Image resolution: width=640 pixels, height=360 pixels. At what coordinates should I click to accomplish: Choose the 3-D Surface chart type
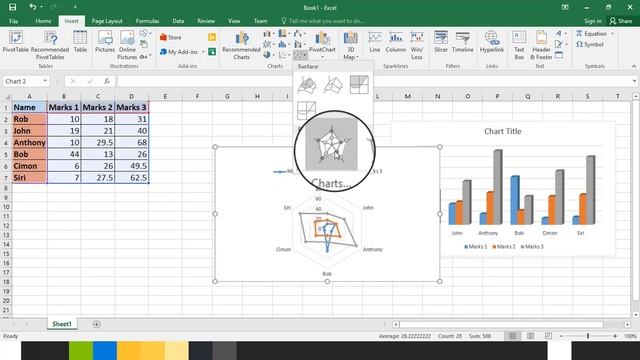(x=307, y=85)
